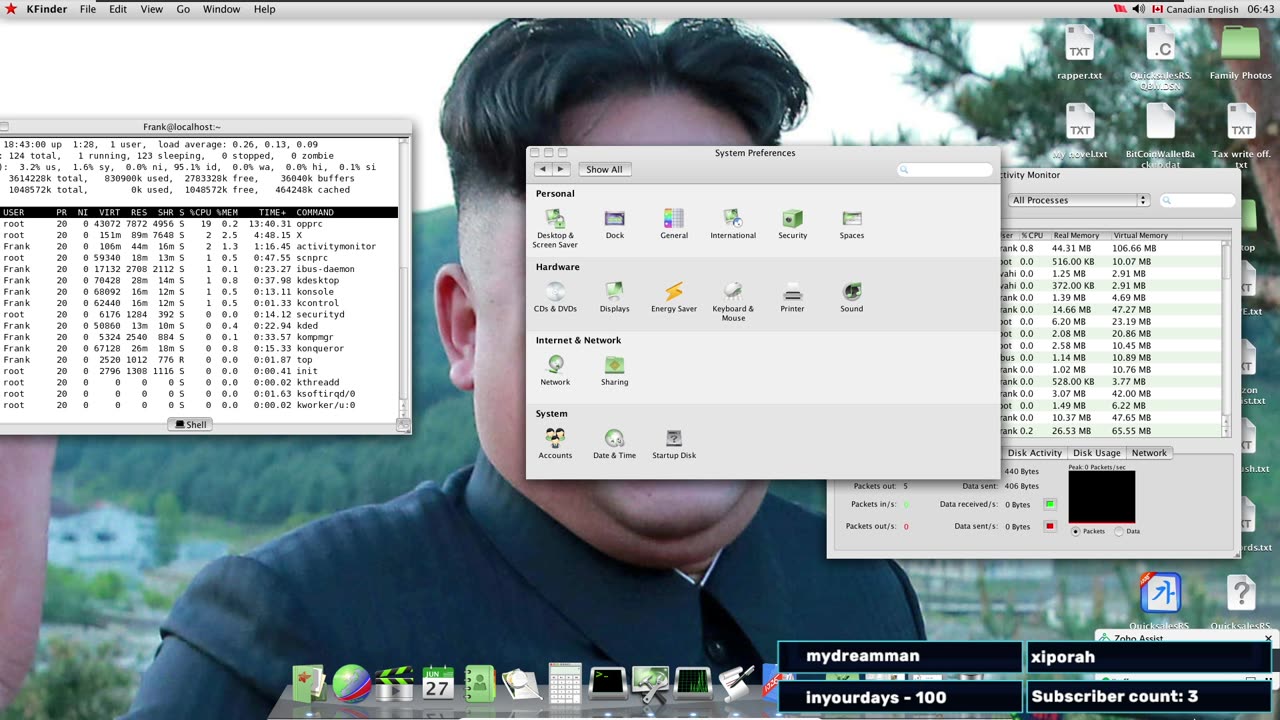
Task: Open Energy Saver preferences
Action: coord(674,297)
